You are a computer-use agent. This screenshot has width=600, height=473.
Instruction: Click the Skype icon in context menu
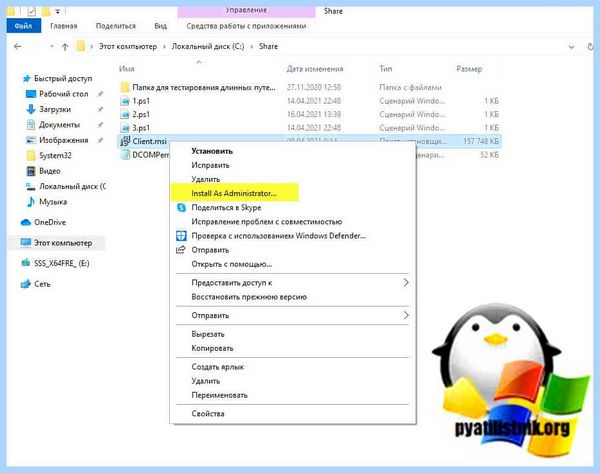point(181,207)
